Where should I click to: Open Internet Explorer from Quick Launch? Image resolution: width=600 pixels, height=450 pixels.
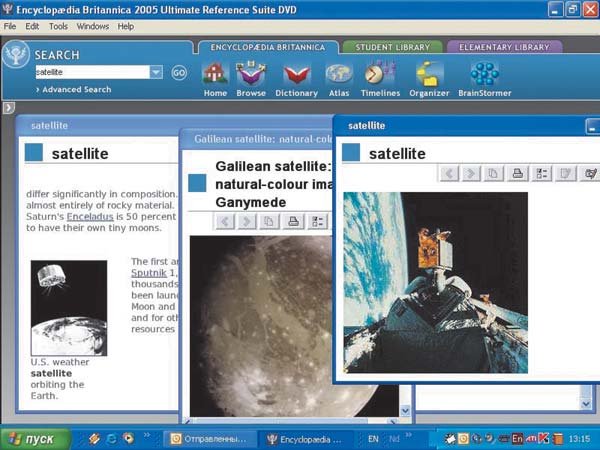[x=111, y=439]
